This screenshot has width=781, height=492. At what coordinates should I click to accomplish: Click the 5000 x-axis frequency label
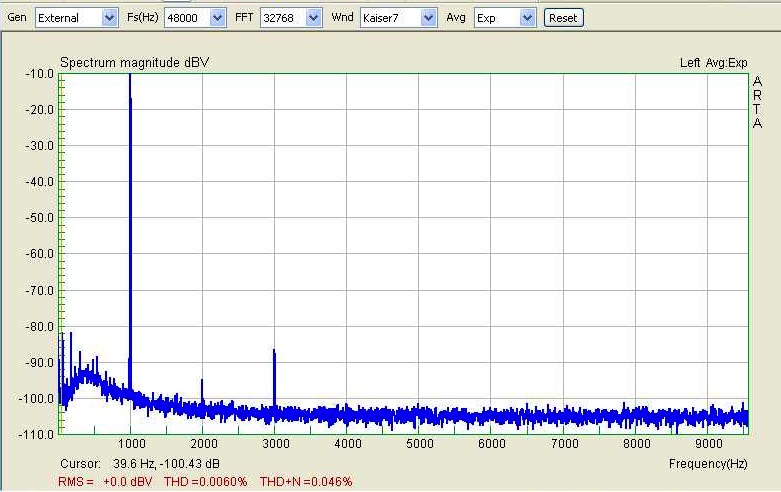(419, 444)
